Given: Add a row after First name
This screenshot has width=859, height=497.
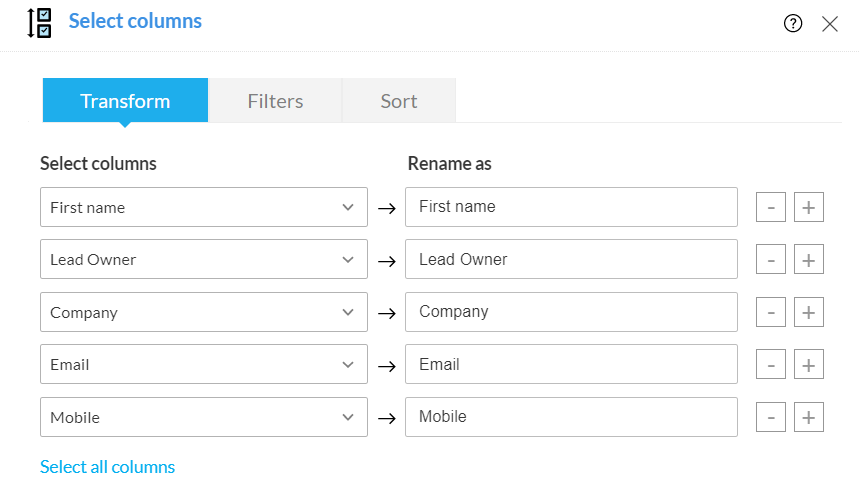Looking at the screenshot, I should click(809, 208).
